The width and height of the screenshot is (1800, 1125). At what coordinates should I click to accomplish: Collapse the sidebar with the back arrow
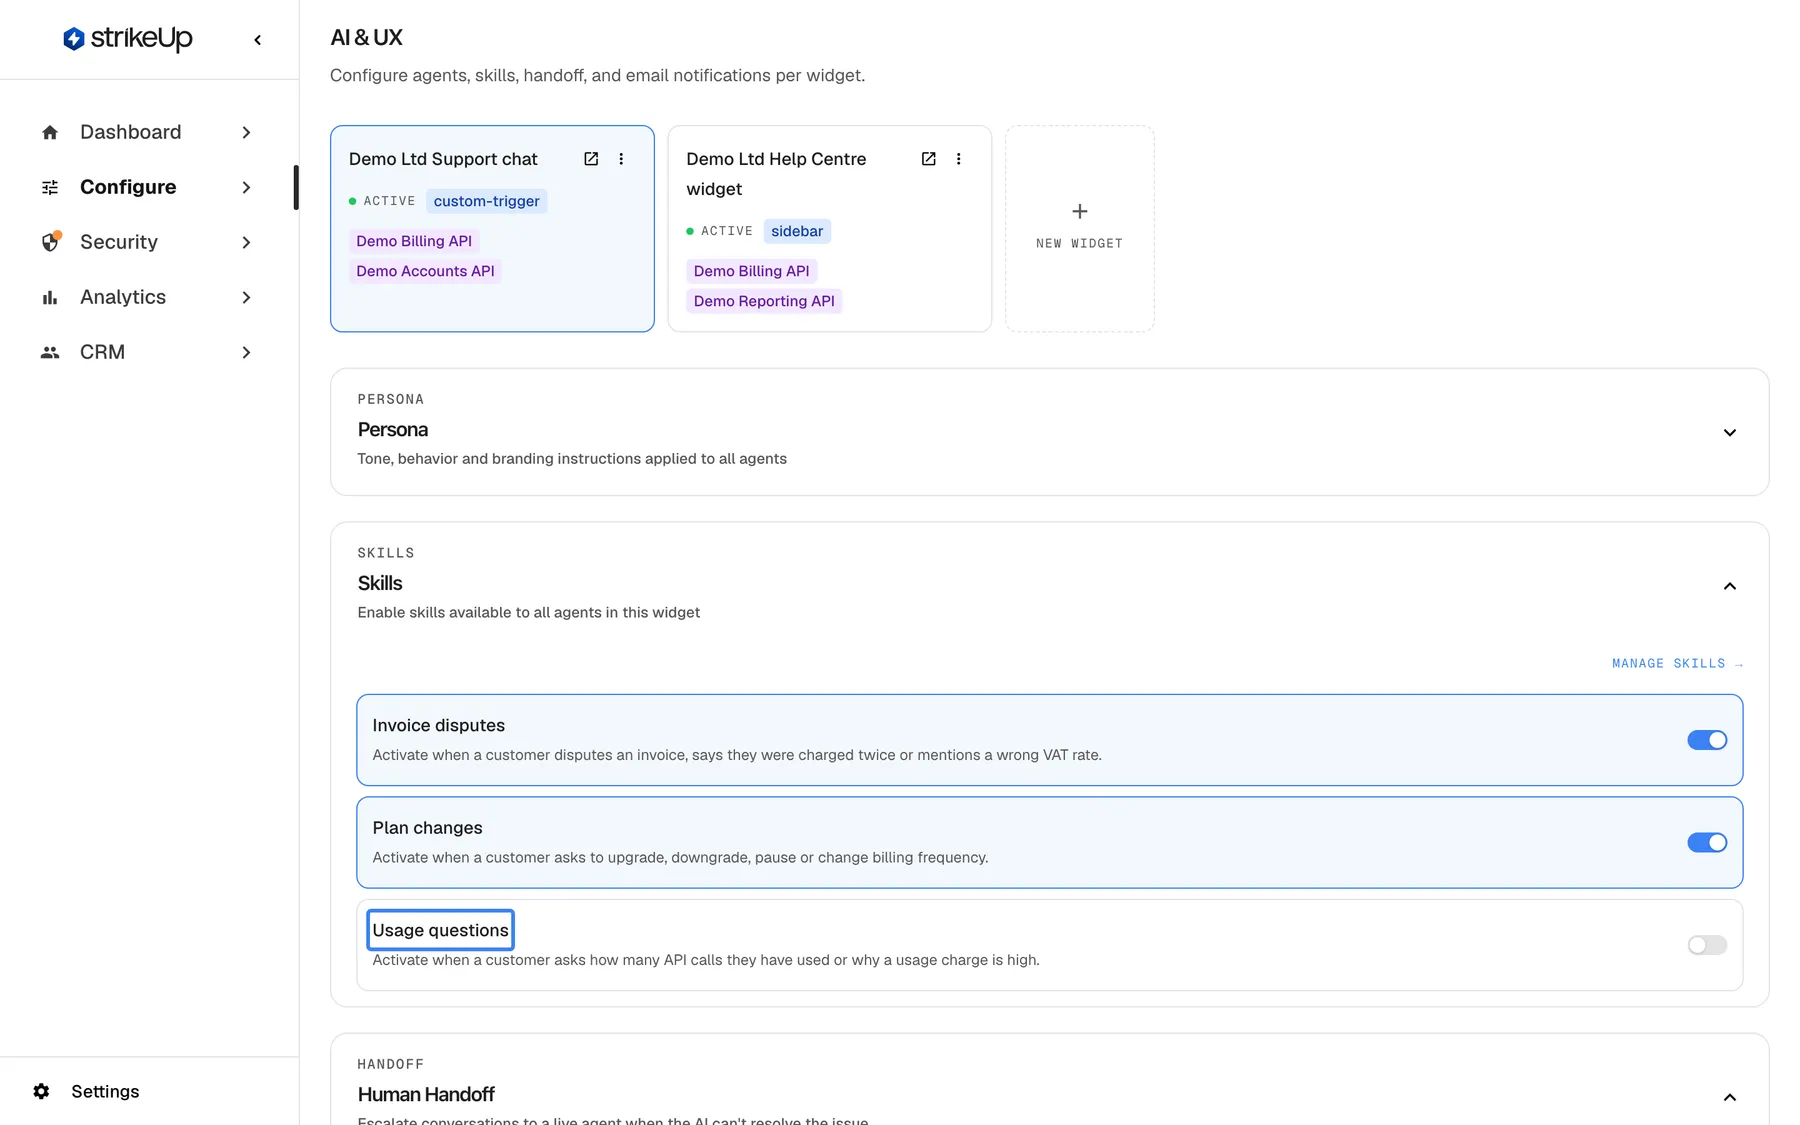click(258, 40)
